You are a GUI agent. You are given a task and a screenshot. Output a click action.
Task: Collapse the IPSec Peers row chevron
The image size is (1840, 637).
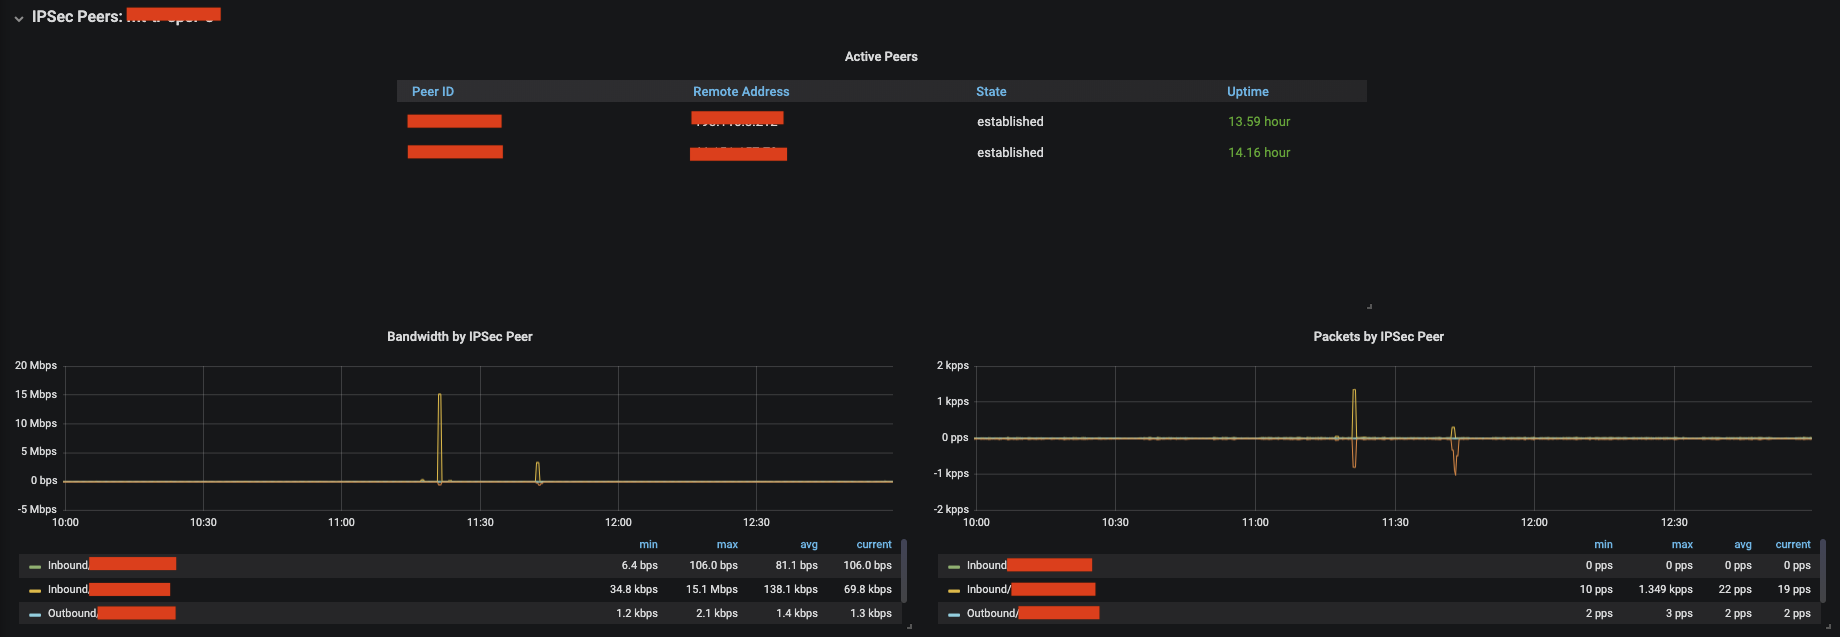click(18, 18)
